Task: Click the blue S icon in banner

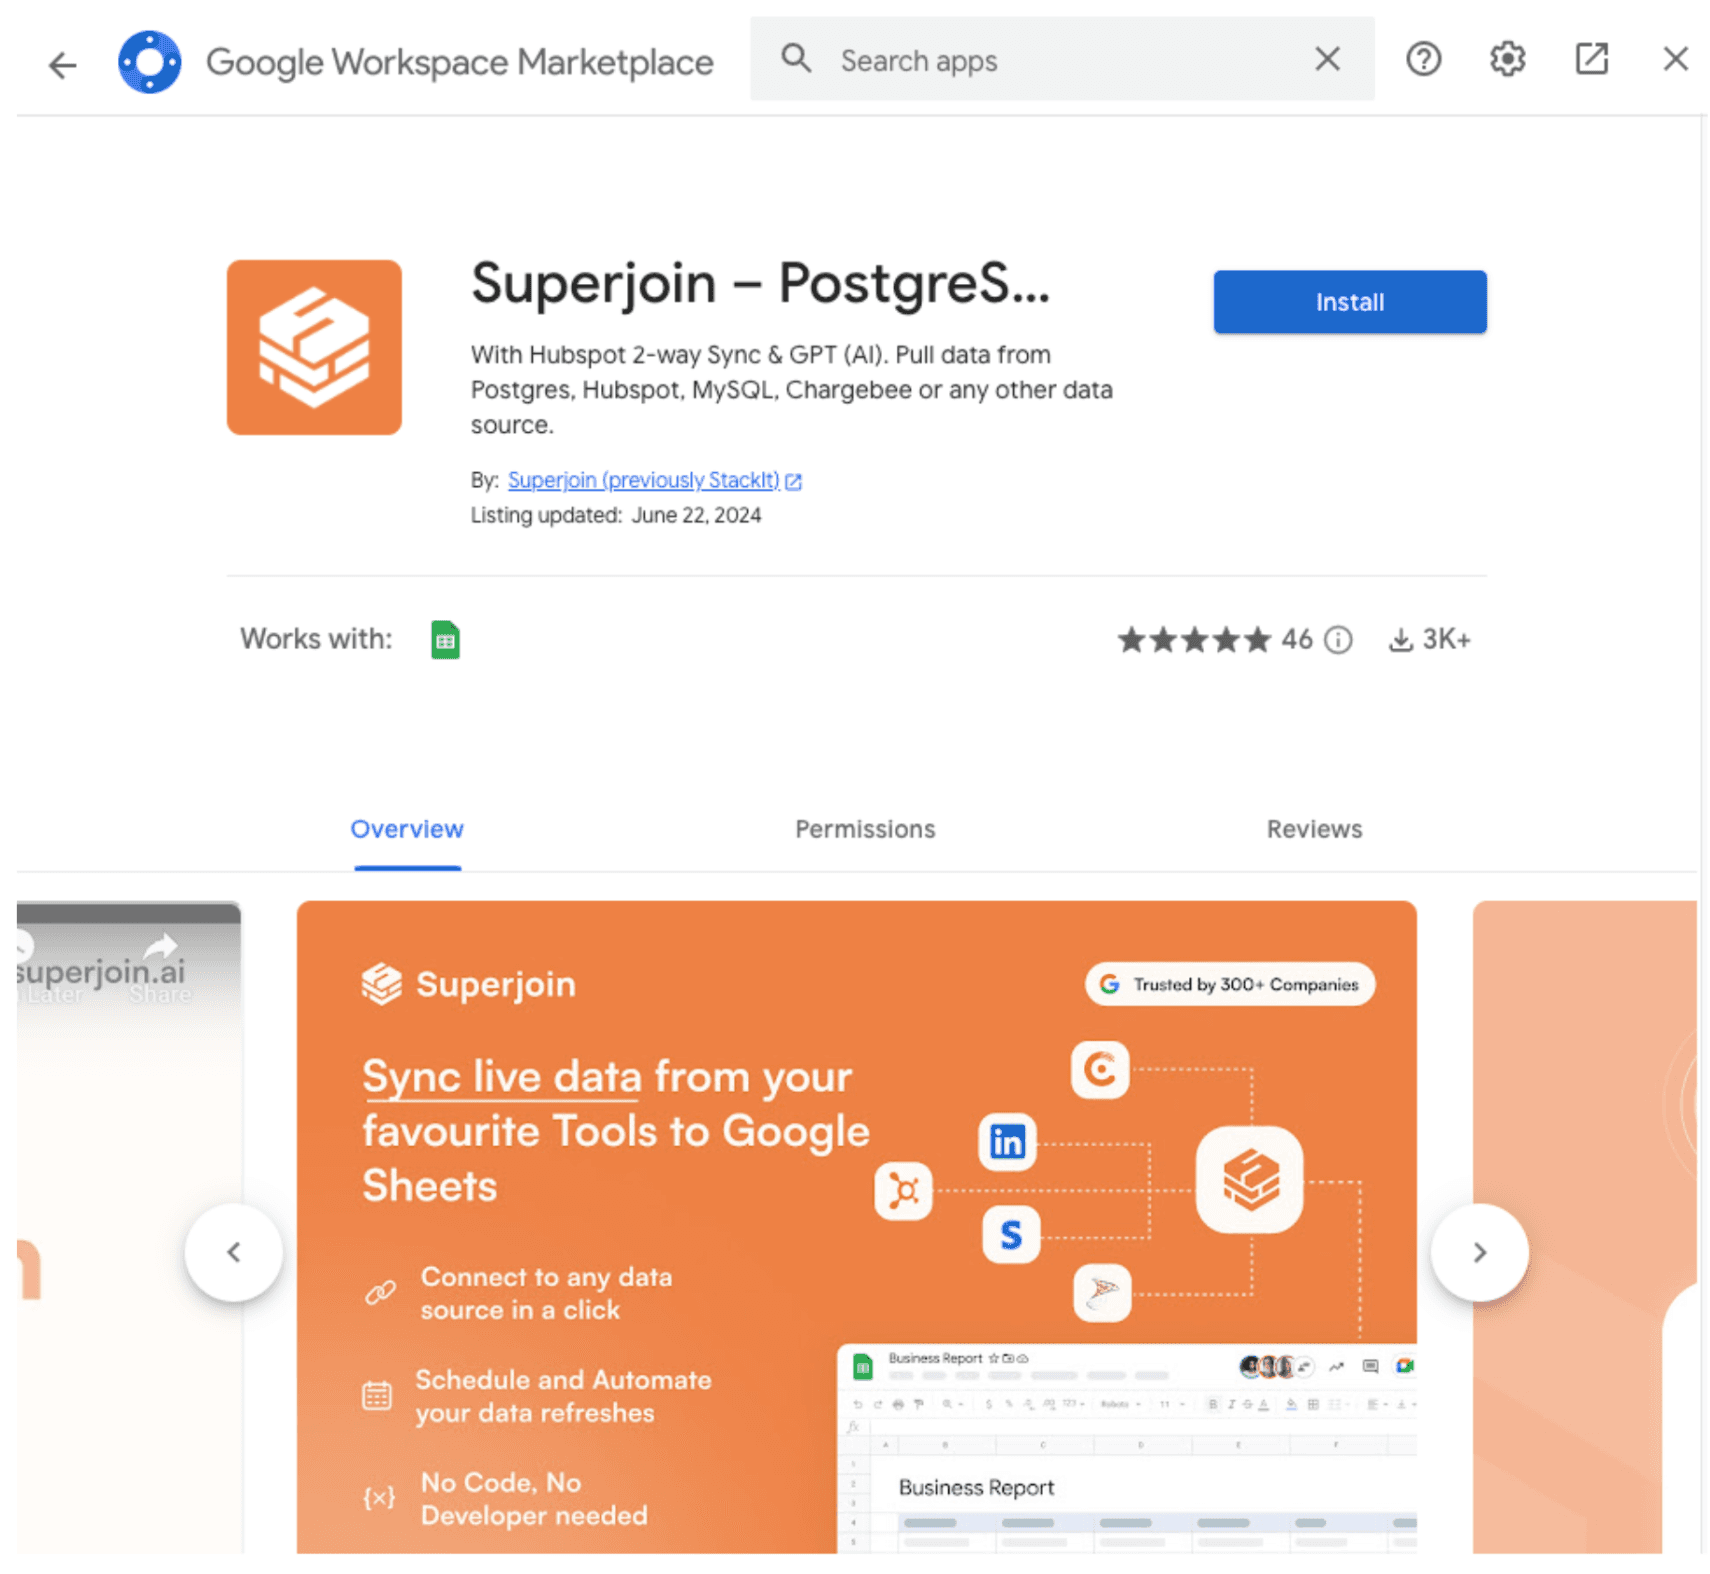Action: tap(1010, 1235)
